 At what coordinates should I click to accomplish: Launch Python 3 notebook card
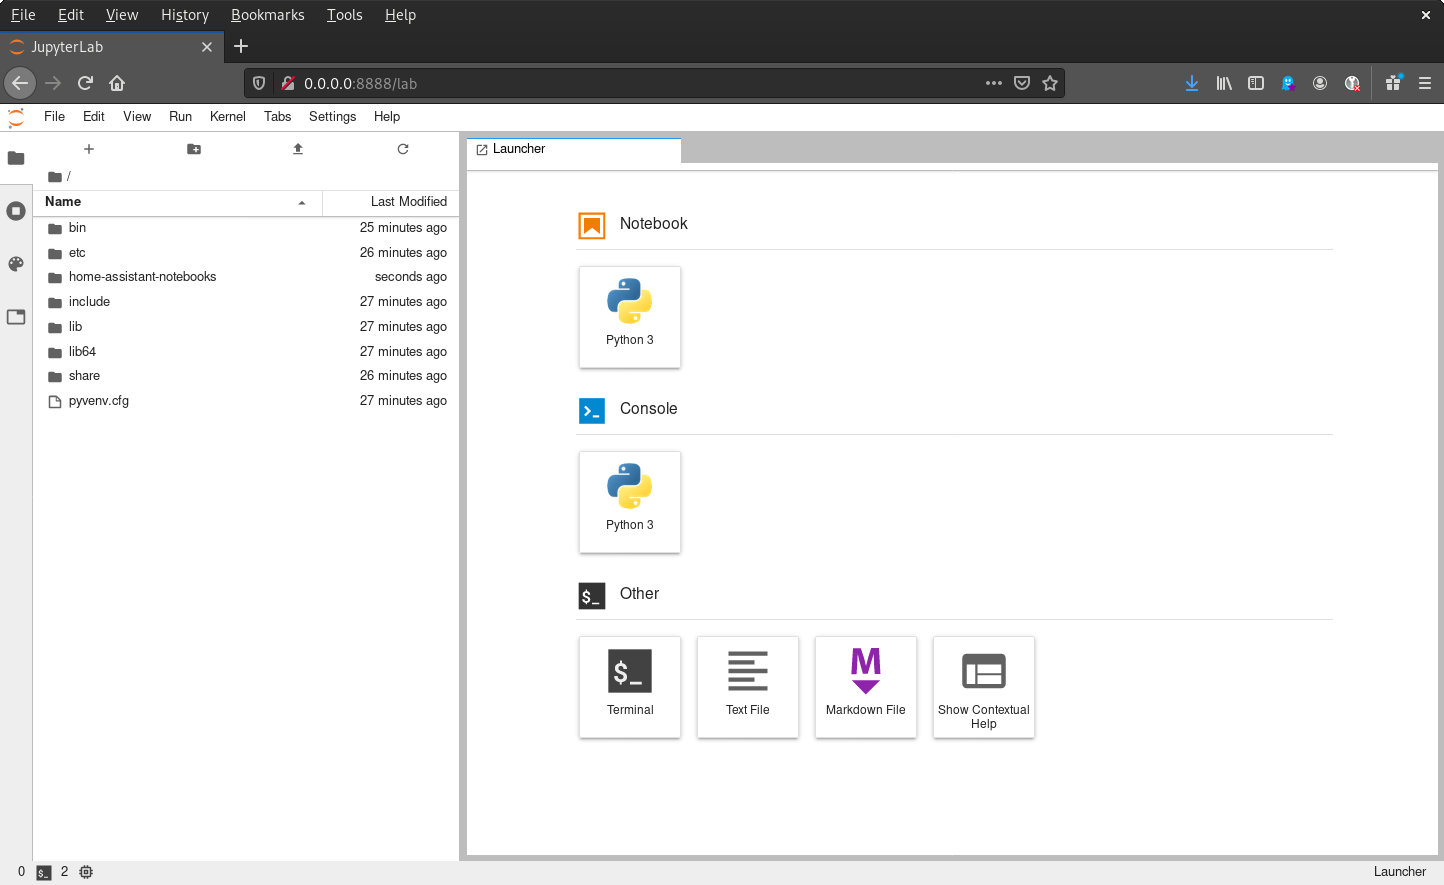(630, 317)
